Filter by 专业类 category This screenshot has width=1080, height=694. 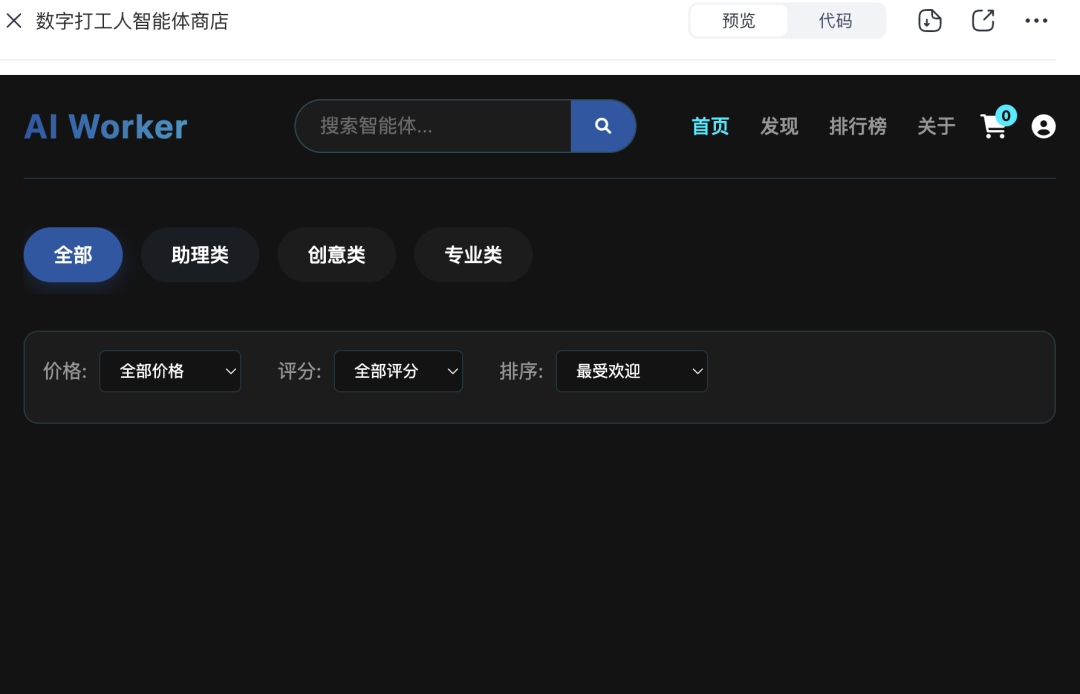pyautogui.click(x=473, y=255)
